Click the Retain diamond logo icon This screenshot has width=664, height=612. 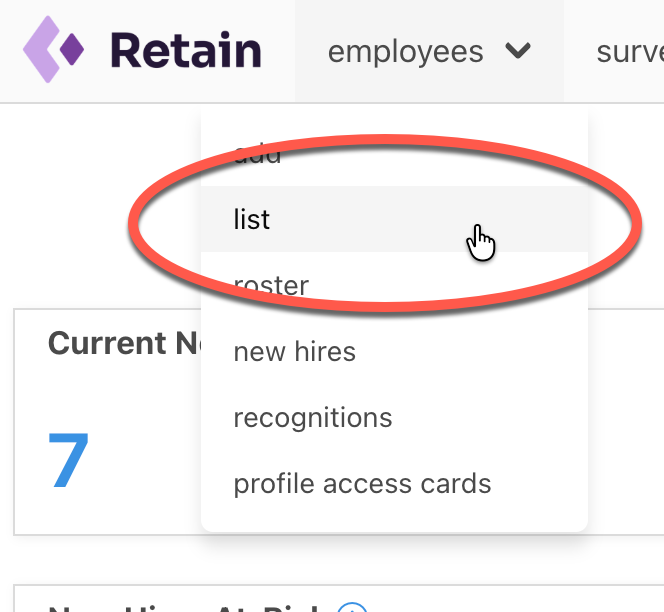53,50
